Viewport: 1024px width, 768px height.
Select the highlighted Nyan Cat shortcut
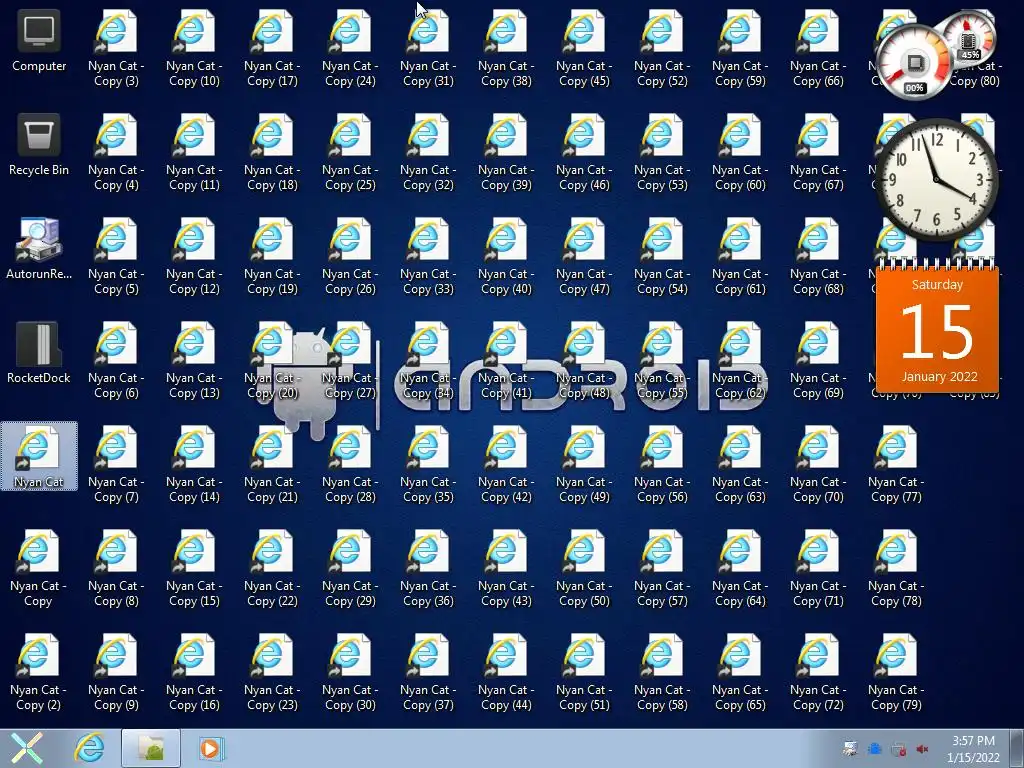39,456
